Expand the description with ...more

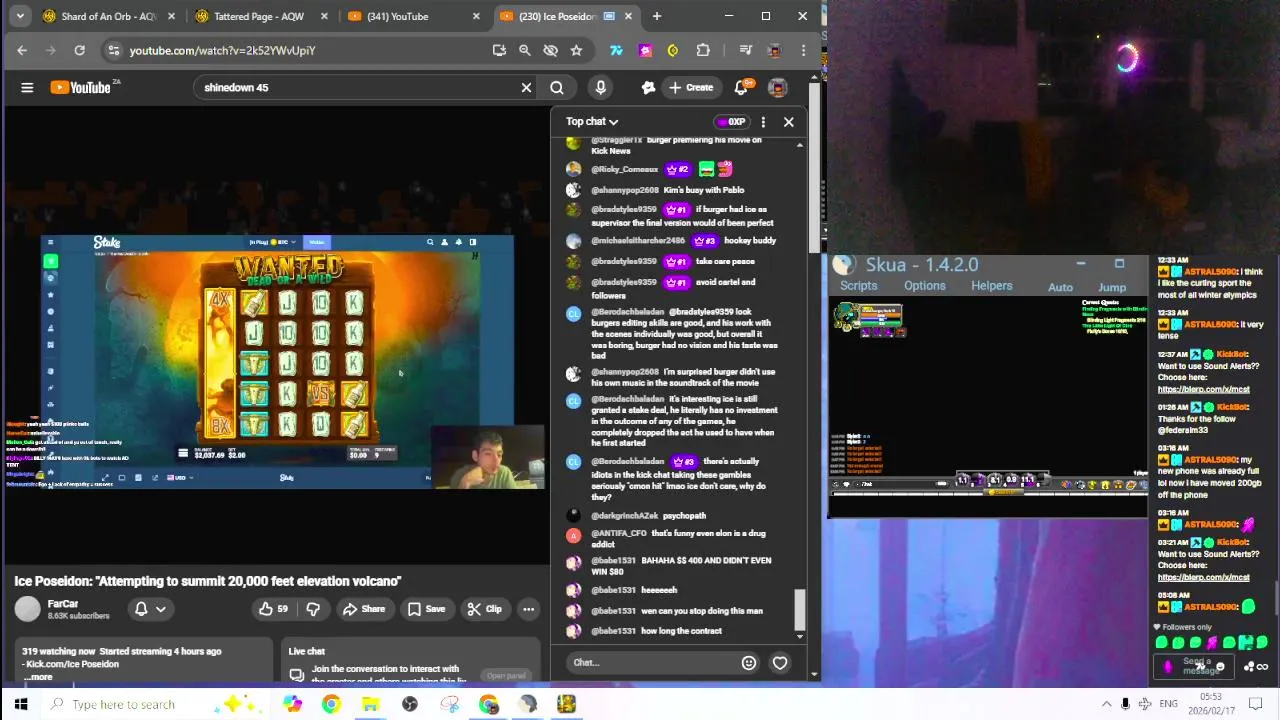point(39,677)
